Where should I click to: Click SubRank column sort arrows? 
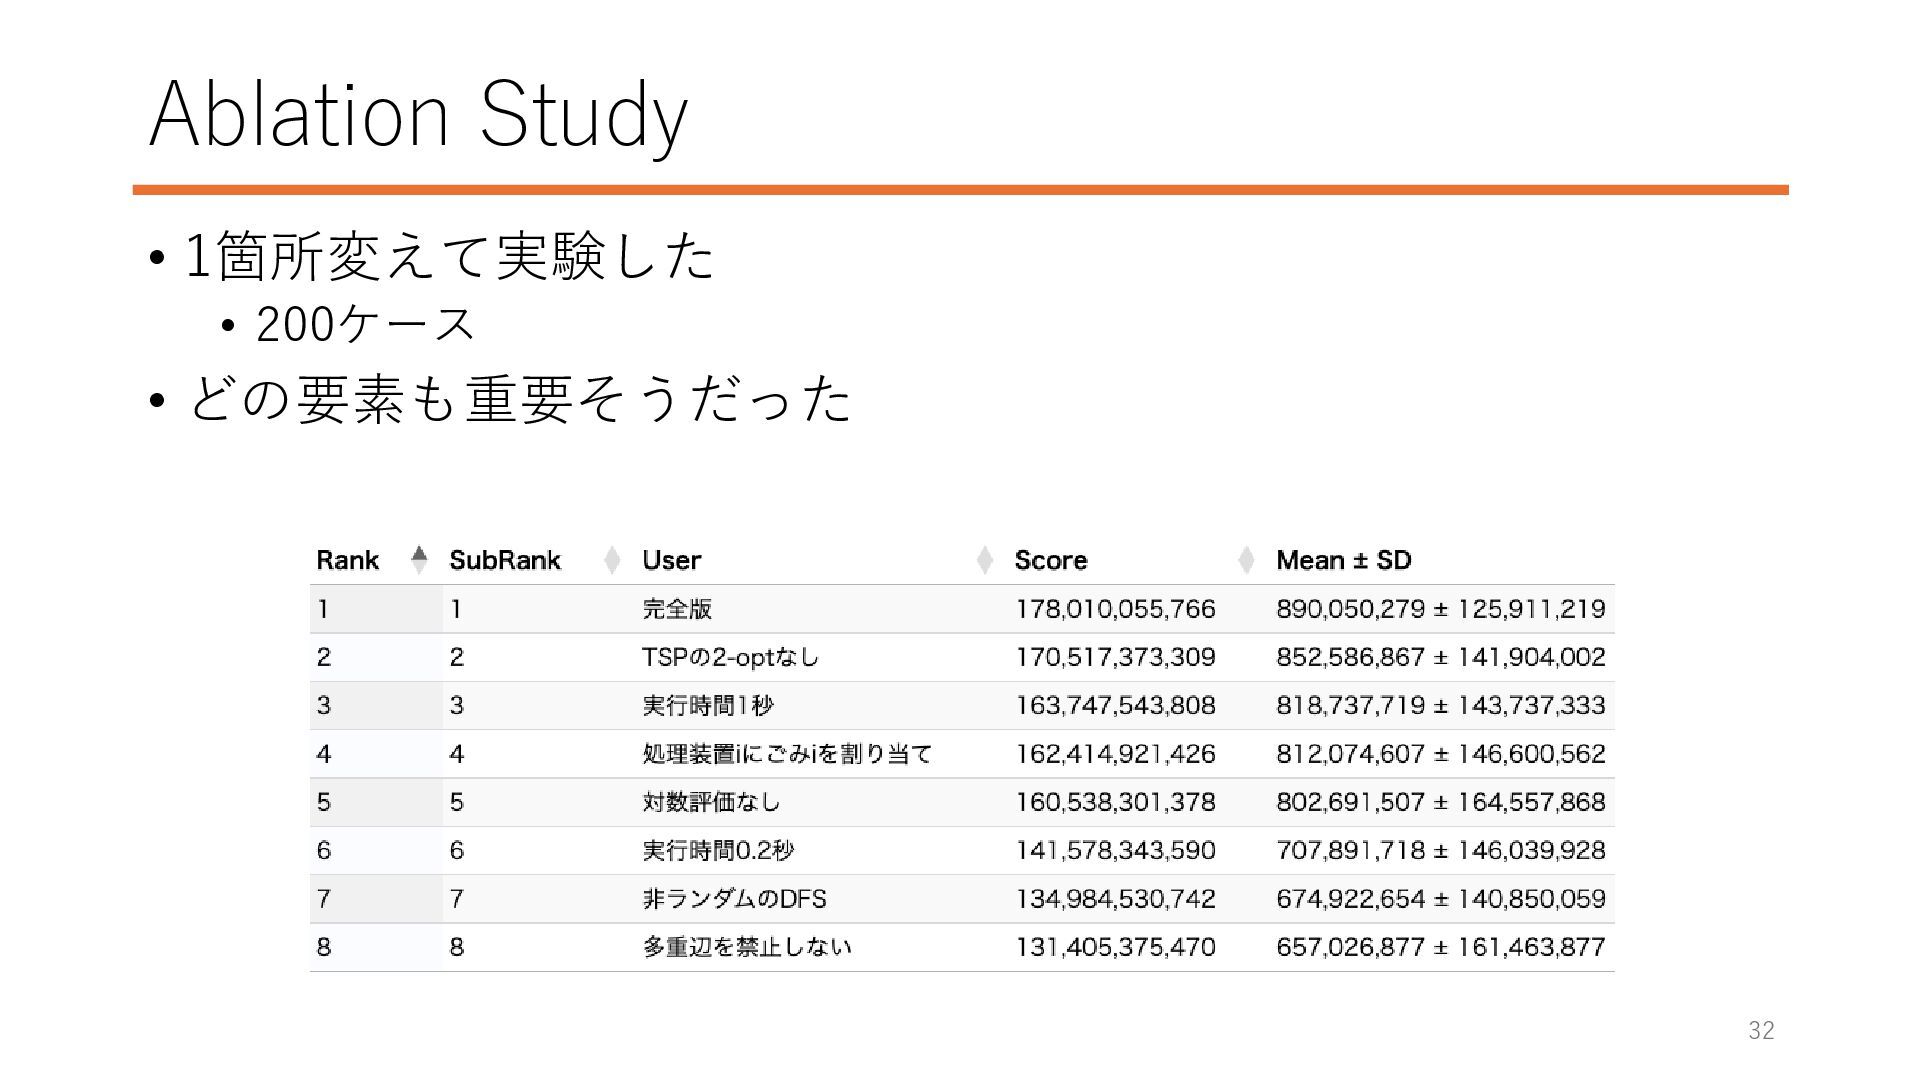coord(612,560)
